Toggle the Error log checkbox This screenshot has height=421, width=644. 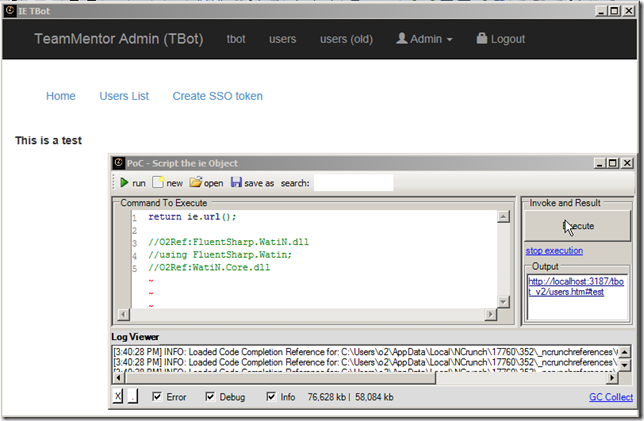156,397
